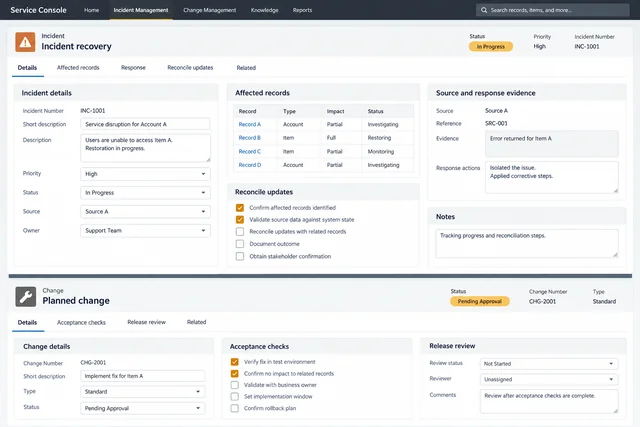This screenshot has height=427, width=640.
Task: Click the incident Short description field
Action: point(145,124)
